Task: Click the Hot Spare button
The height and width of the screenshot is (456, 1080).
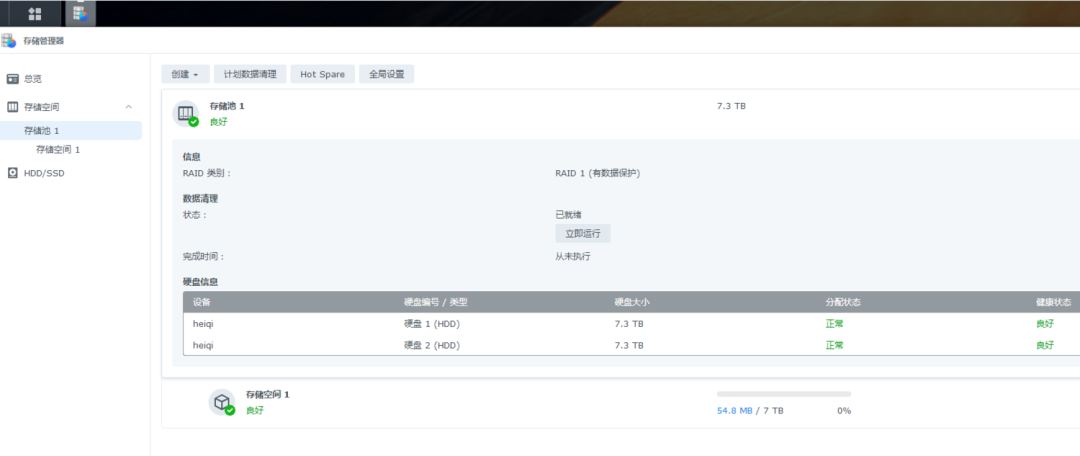Action: point(322,74)
